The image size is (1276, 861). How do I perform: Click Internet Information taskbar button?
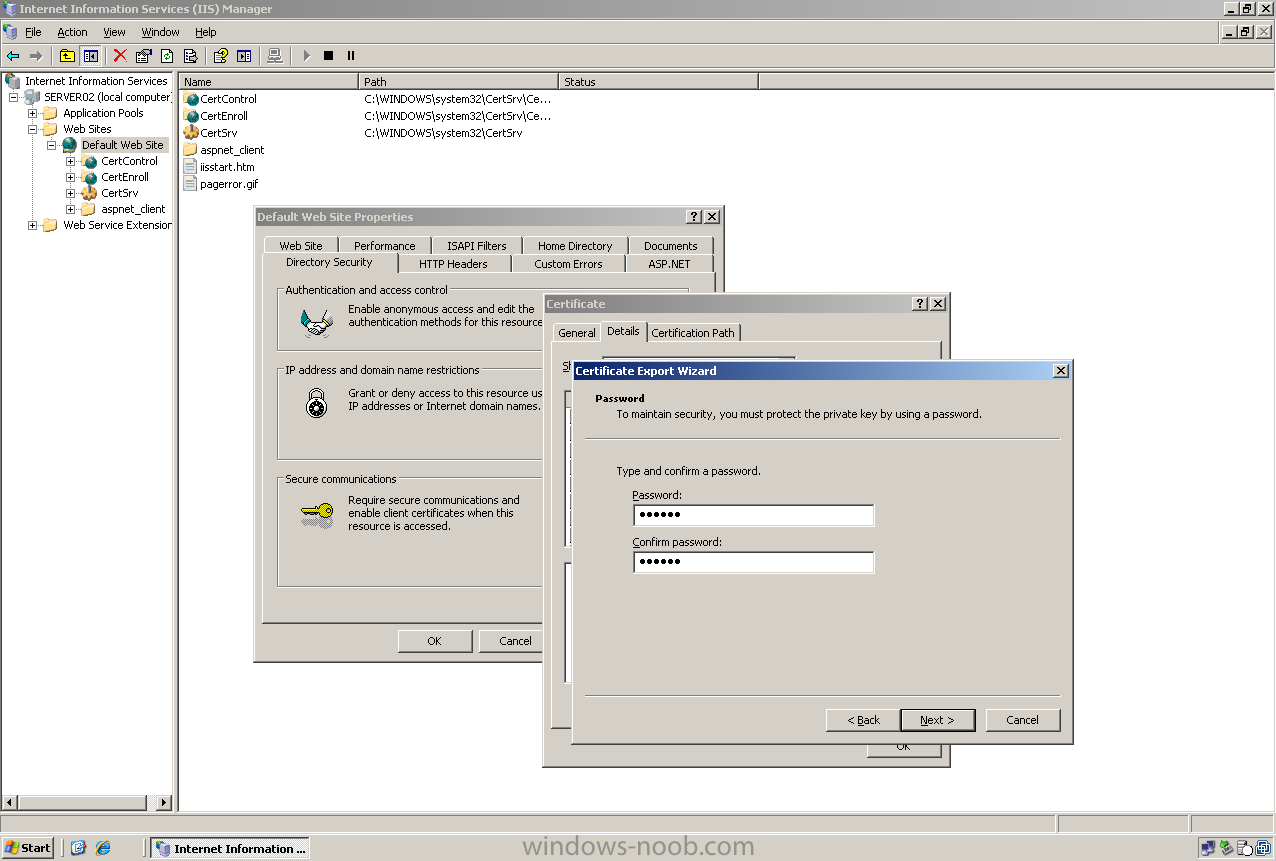(230, 848)
